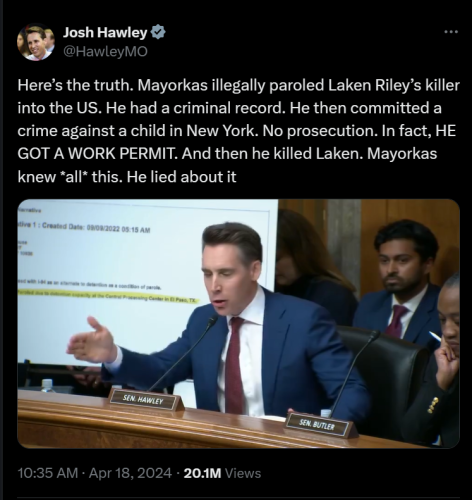The width and height of the screenshot is (472, 500).
Task: Click the 10:35 AM timestamp link
Action: (47, 473)
